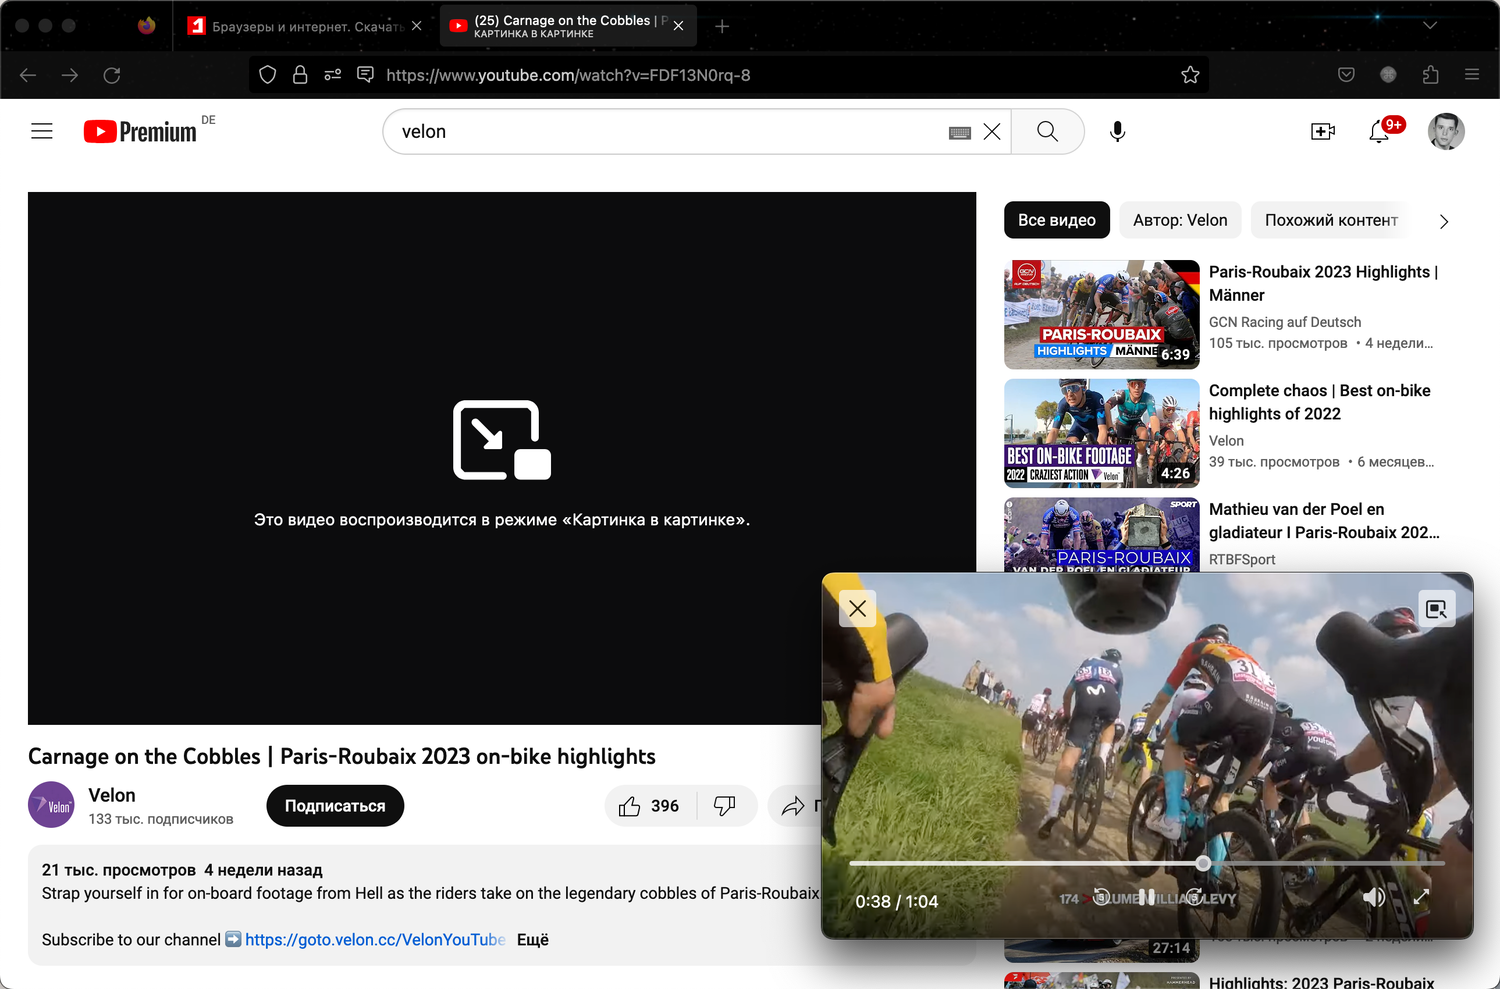Open the YouTube guide hamburger menu
1500x989 pixels.
(42, 131)
